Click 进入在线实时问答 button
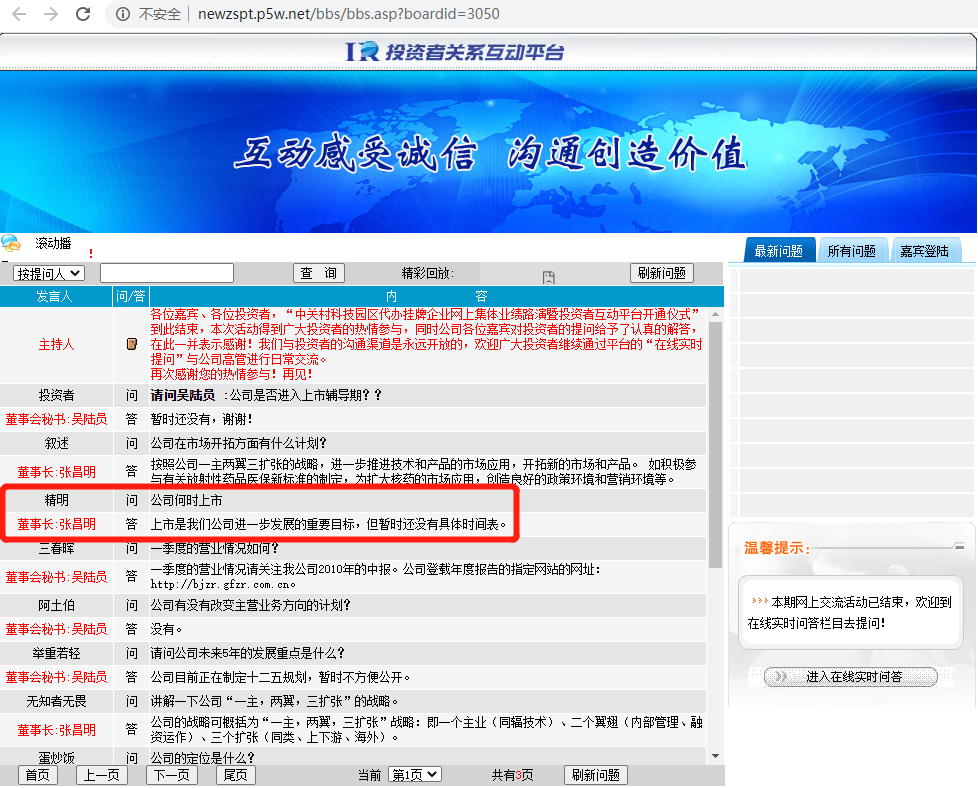978x788 pixels. click(853, 677)
